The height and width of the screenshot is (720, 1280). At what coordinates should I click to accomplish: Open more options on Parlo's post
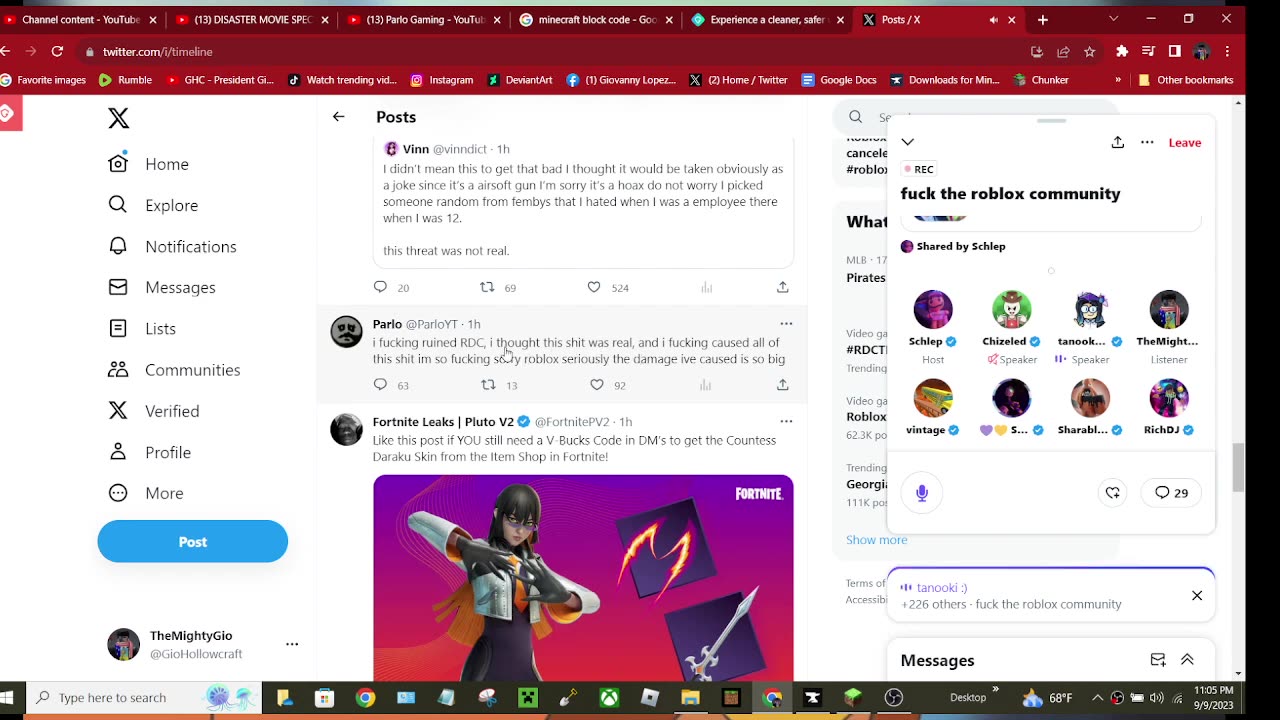[786, 324]
